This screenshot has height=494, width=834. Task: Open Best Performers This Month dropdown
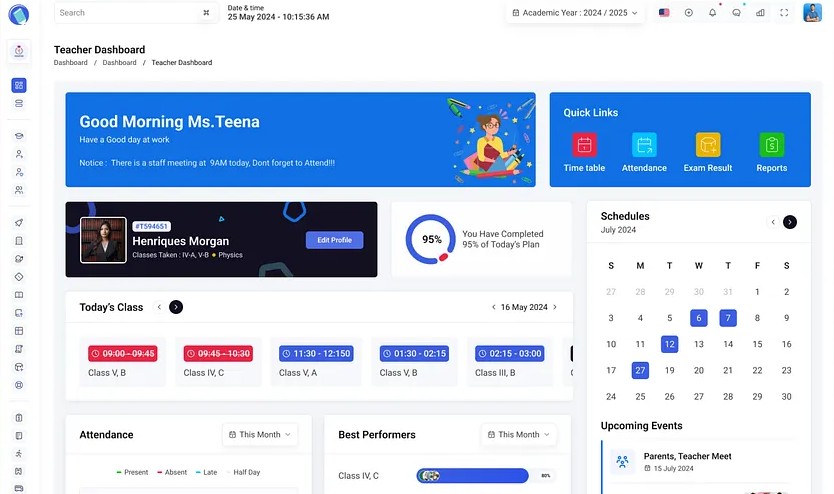point(519,434)
